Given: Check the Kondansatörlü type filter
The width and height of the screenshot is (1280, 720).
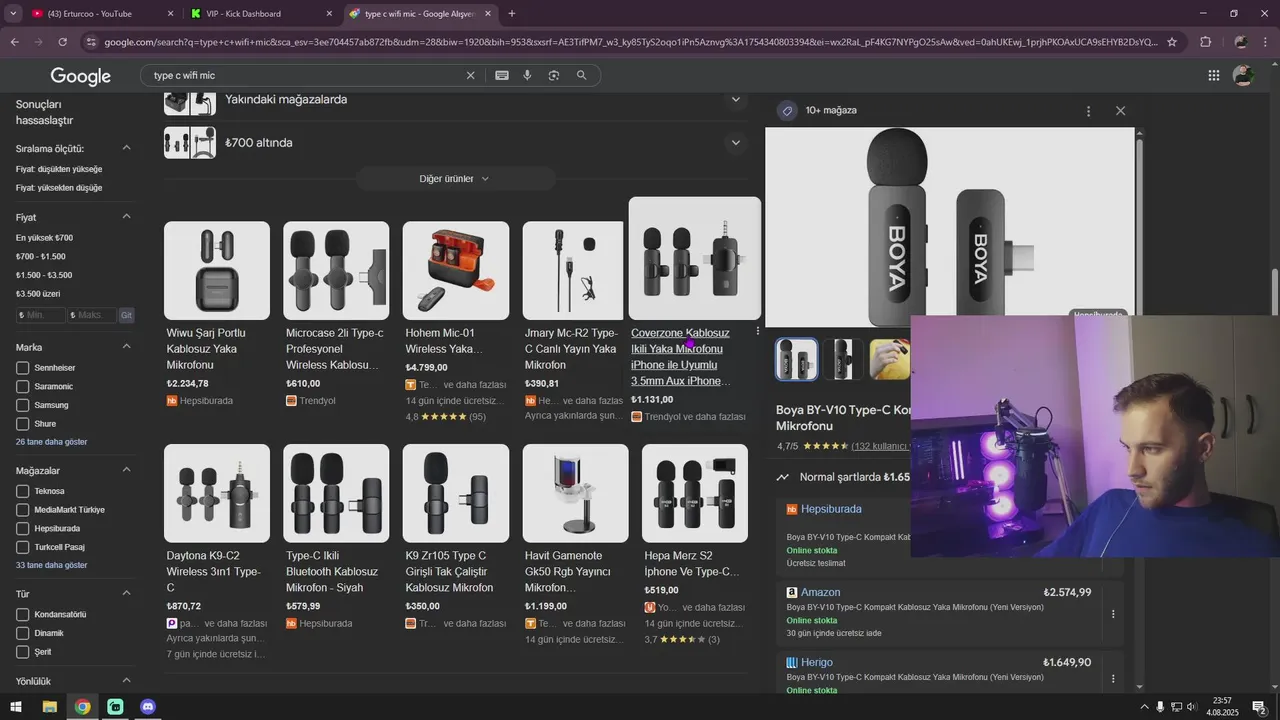Looking at the screenshot, I should coord(22,615).
